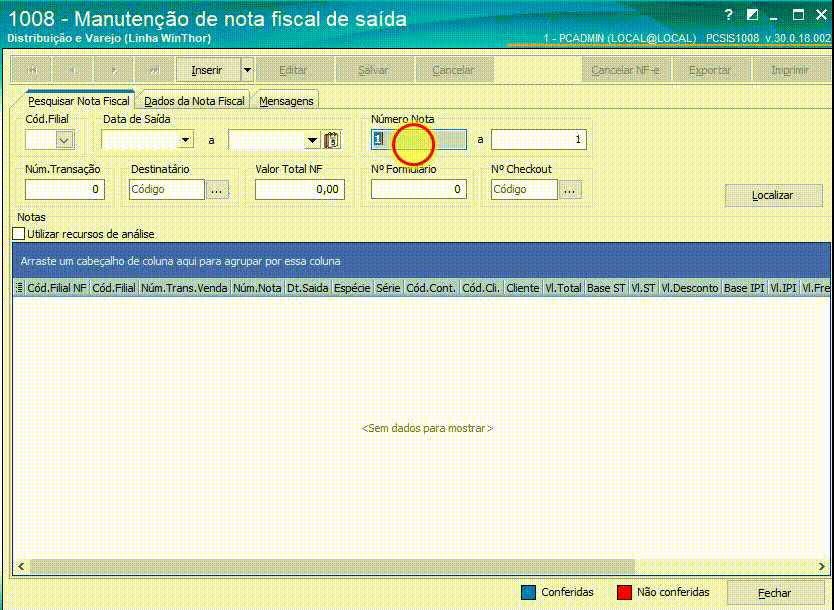
Task: Sort by Cliente column header
Action: [x=523, y=288]
